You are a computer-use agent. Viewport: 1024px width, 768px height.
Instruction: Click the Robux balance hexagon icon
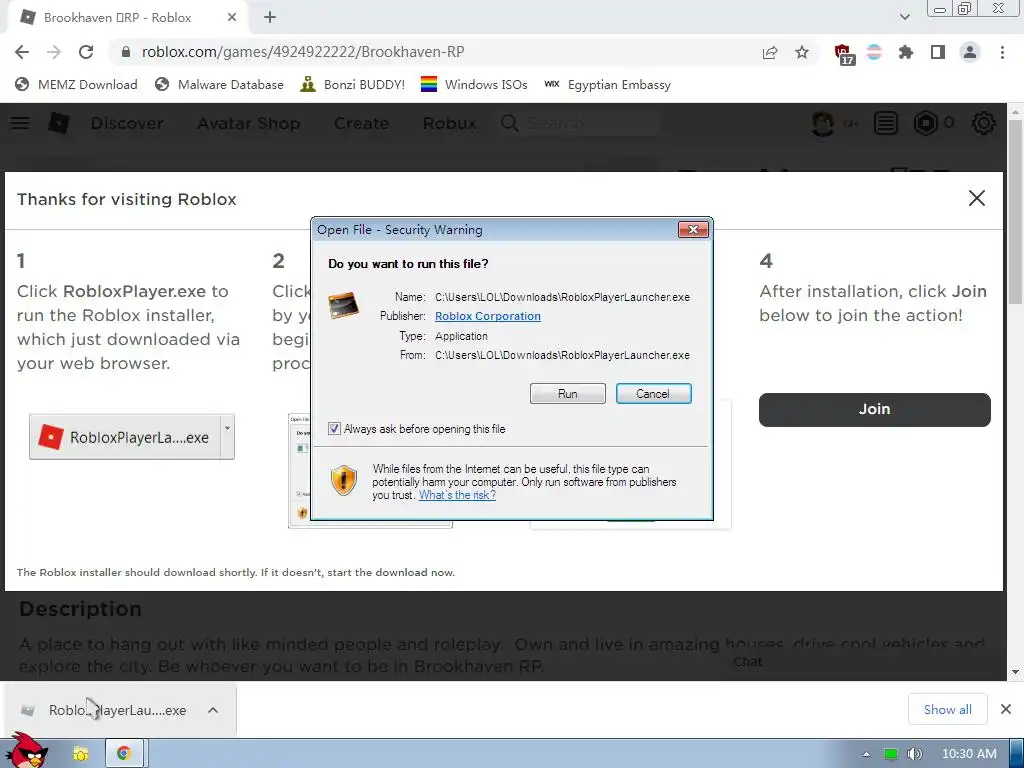925,123
